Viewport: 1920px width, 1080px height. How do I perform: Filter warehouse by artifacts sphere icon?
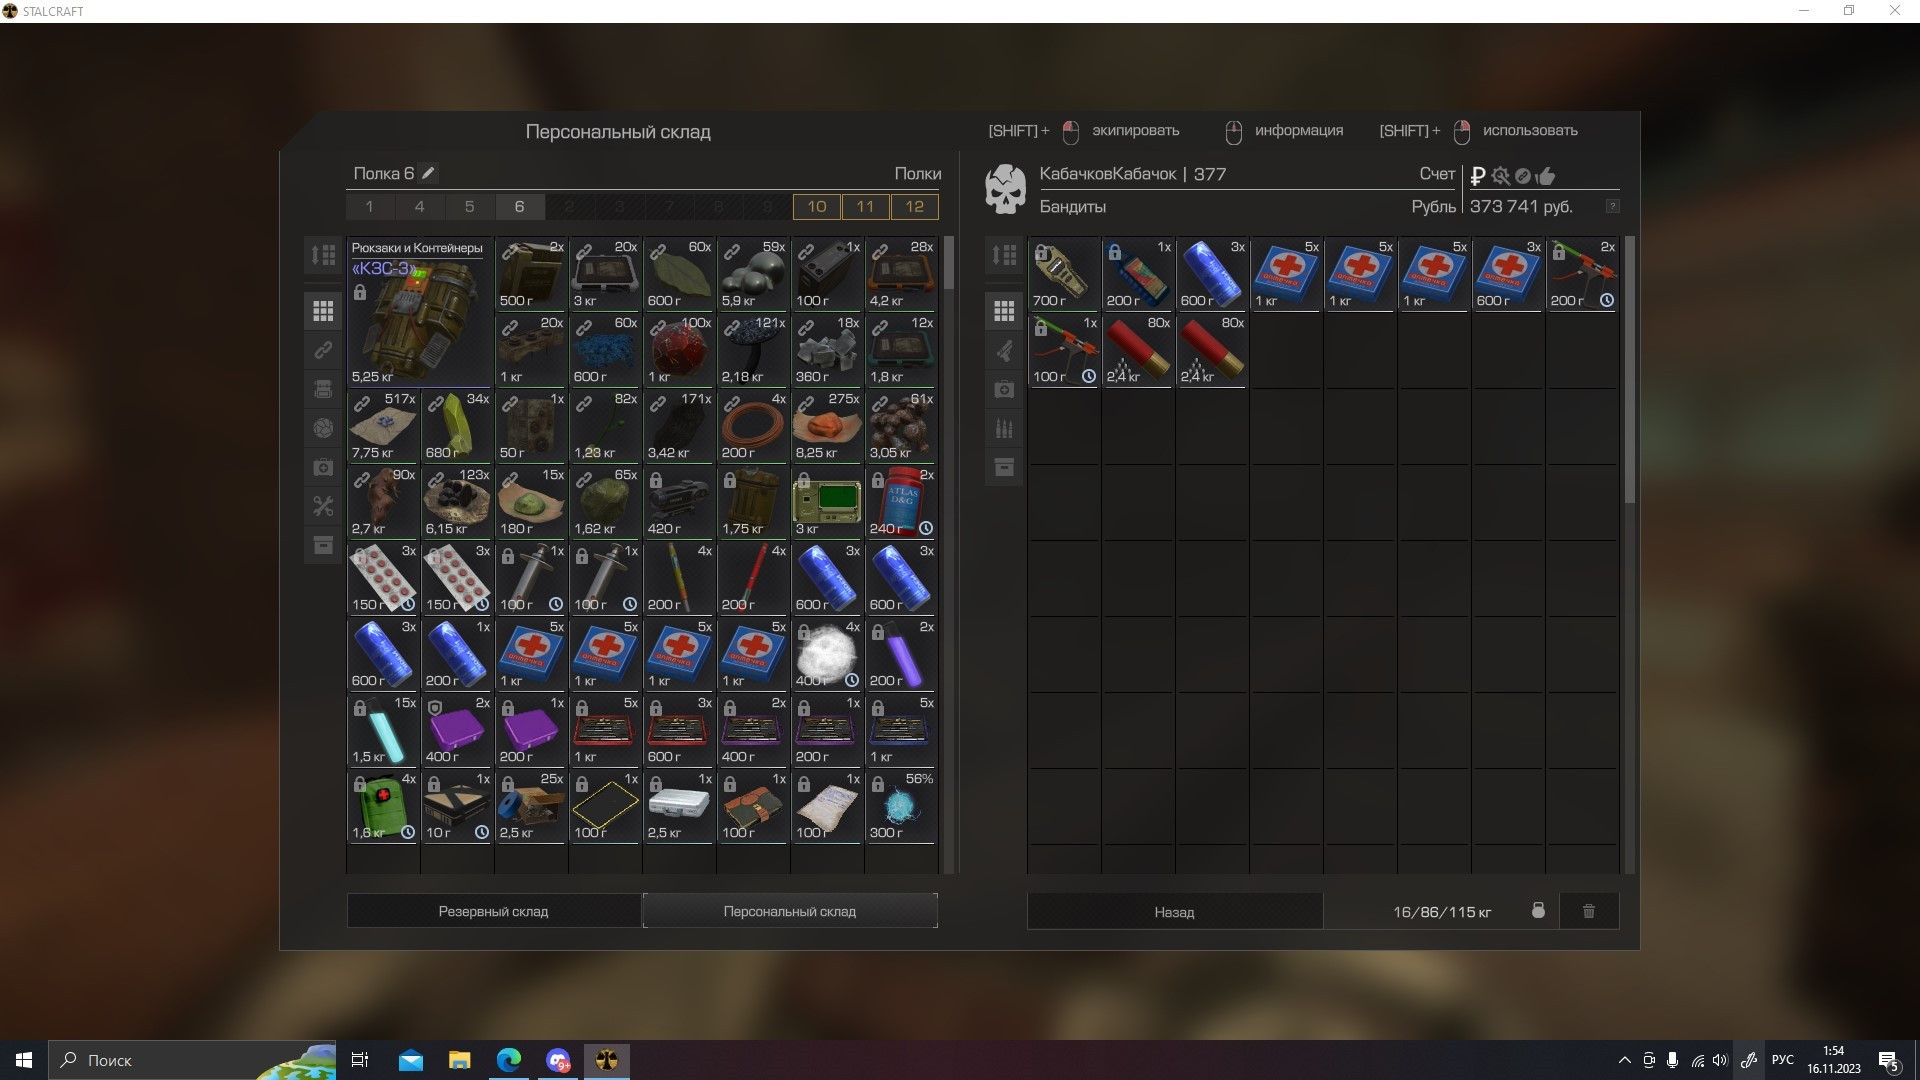tap(323, 429)
